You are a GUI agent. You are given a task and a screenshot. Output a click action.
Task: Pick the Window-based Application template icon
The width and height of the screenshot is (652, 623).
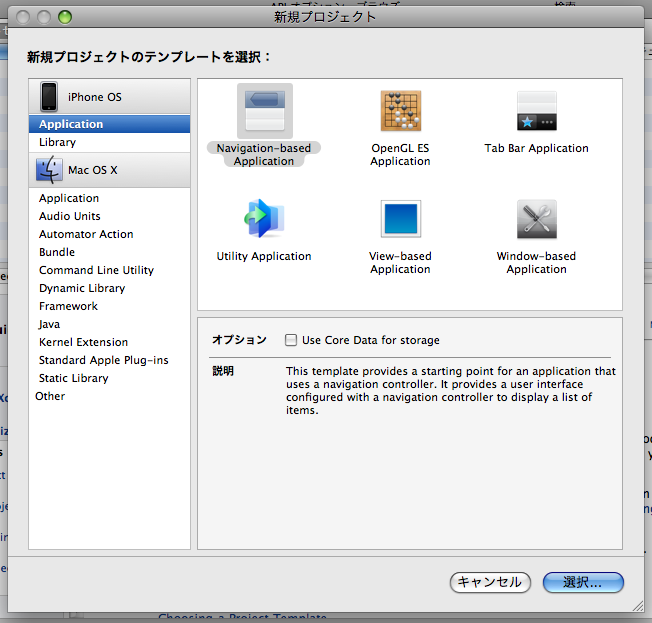[537, 219]
